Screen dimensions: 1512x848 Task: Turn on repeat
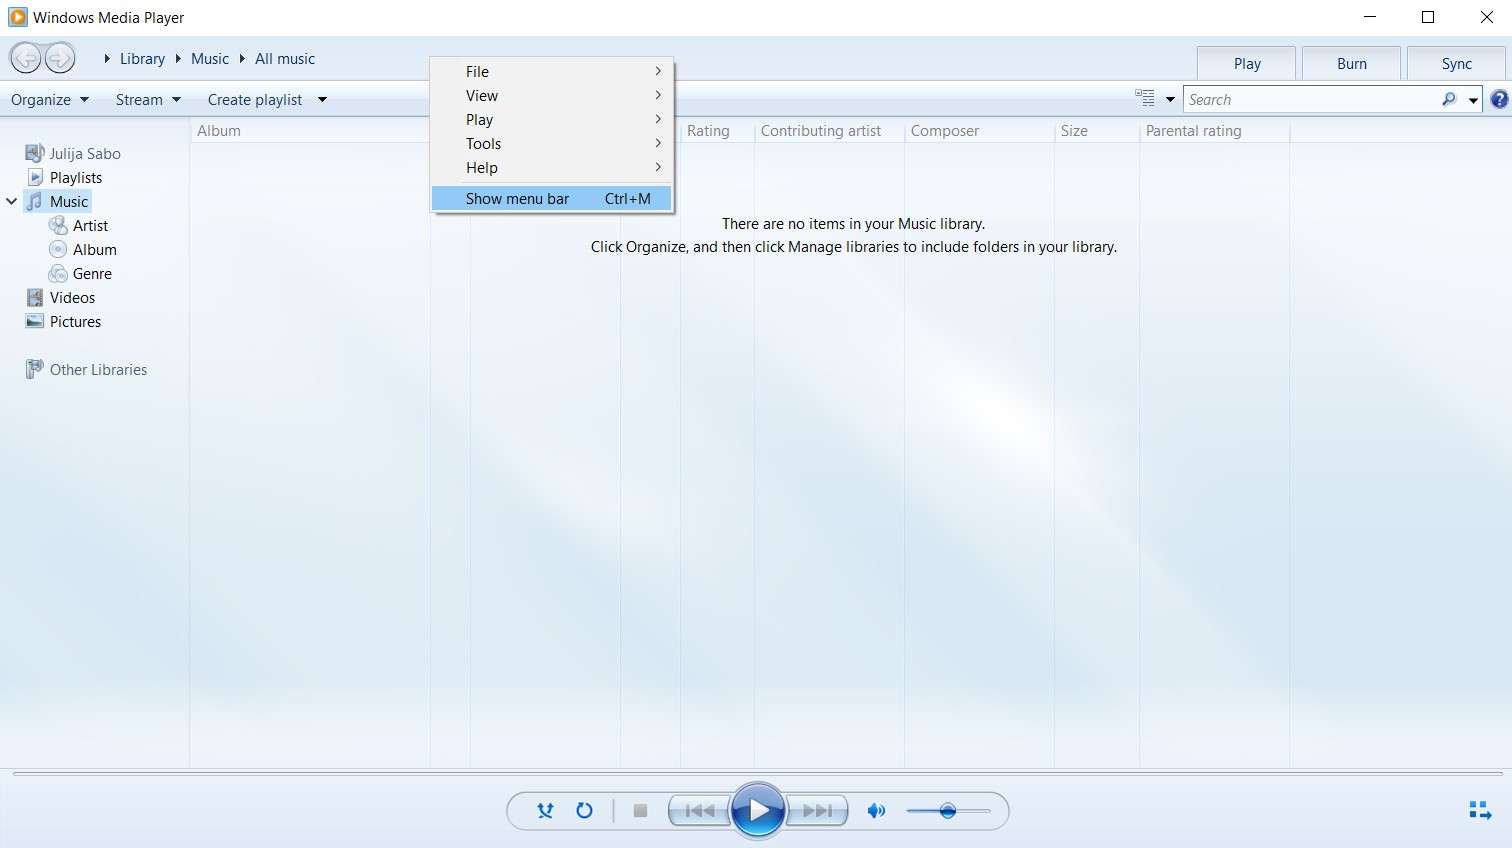(x=585, y=811)
